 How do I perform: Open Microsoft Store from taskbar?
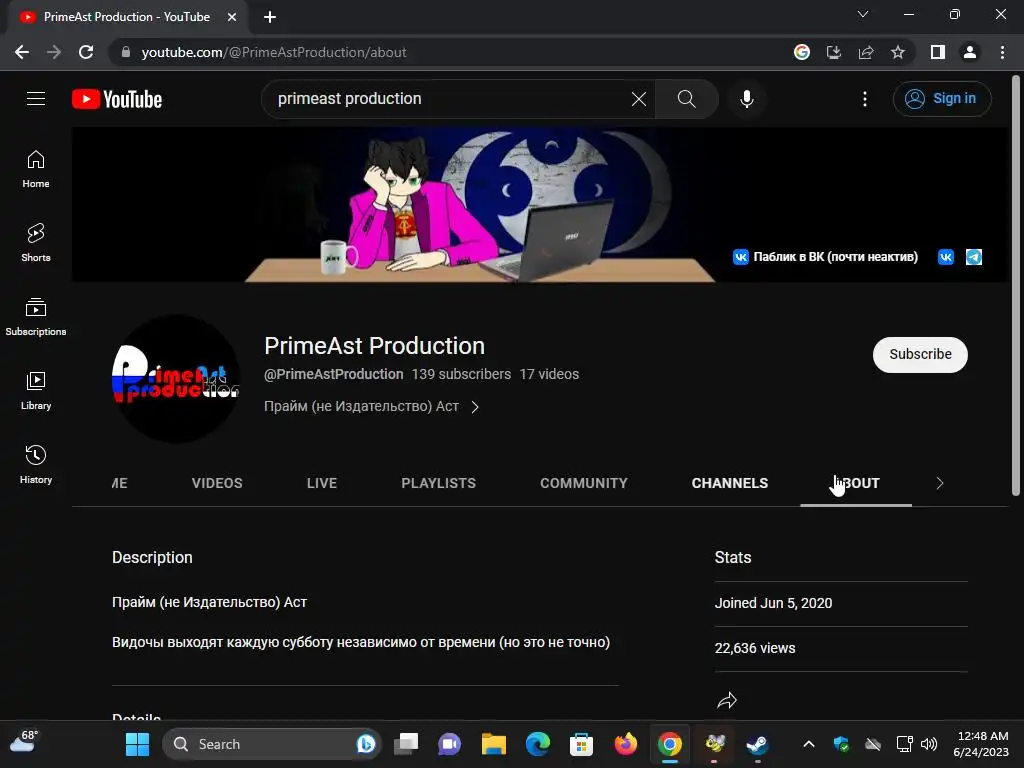[x=581, y=744]
